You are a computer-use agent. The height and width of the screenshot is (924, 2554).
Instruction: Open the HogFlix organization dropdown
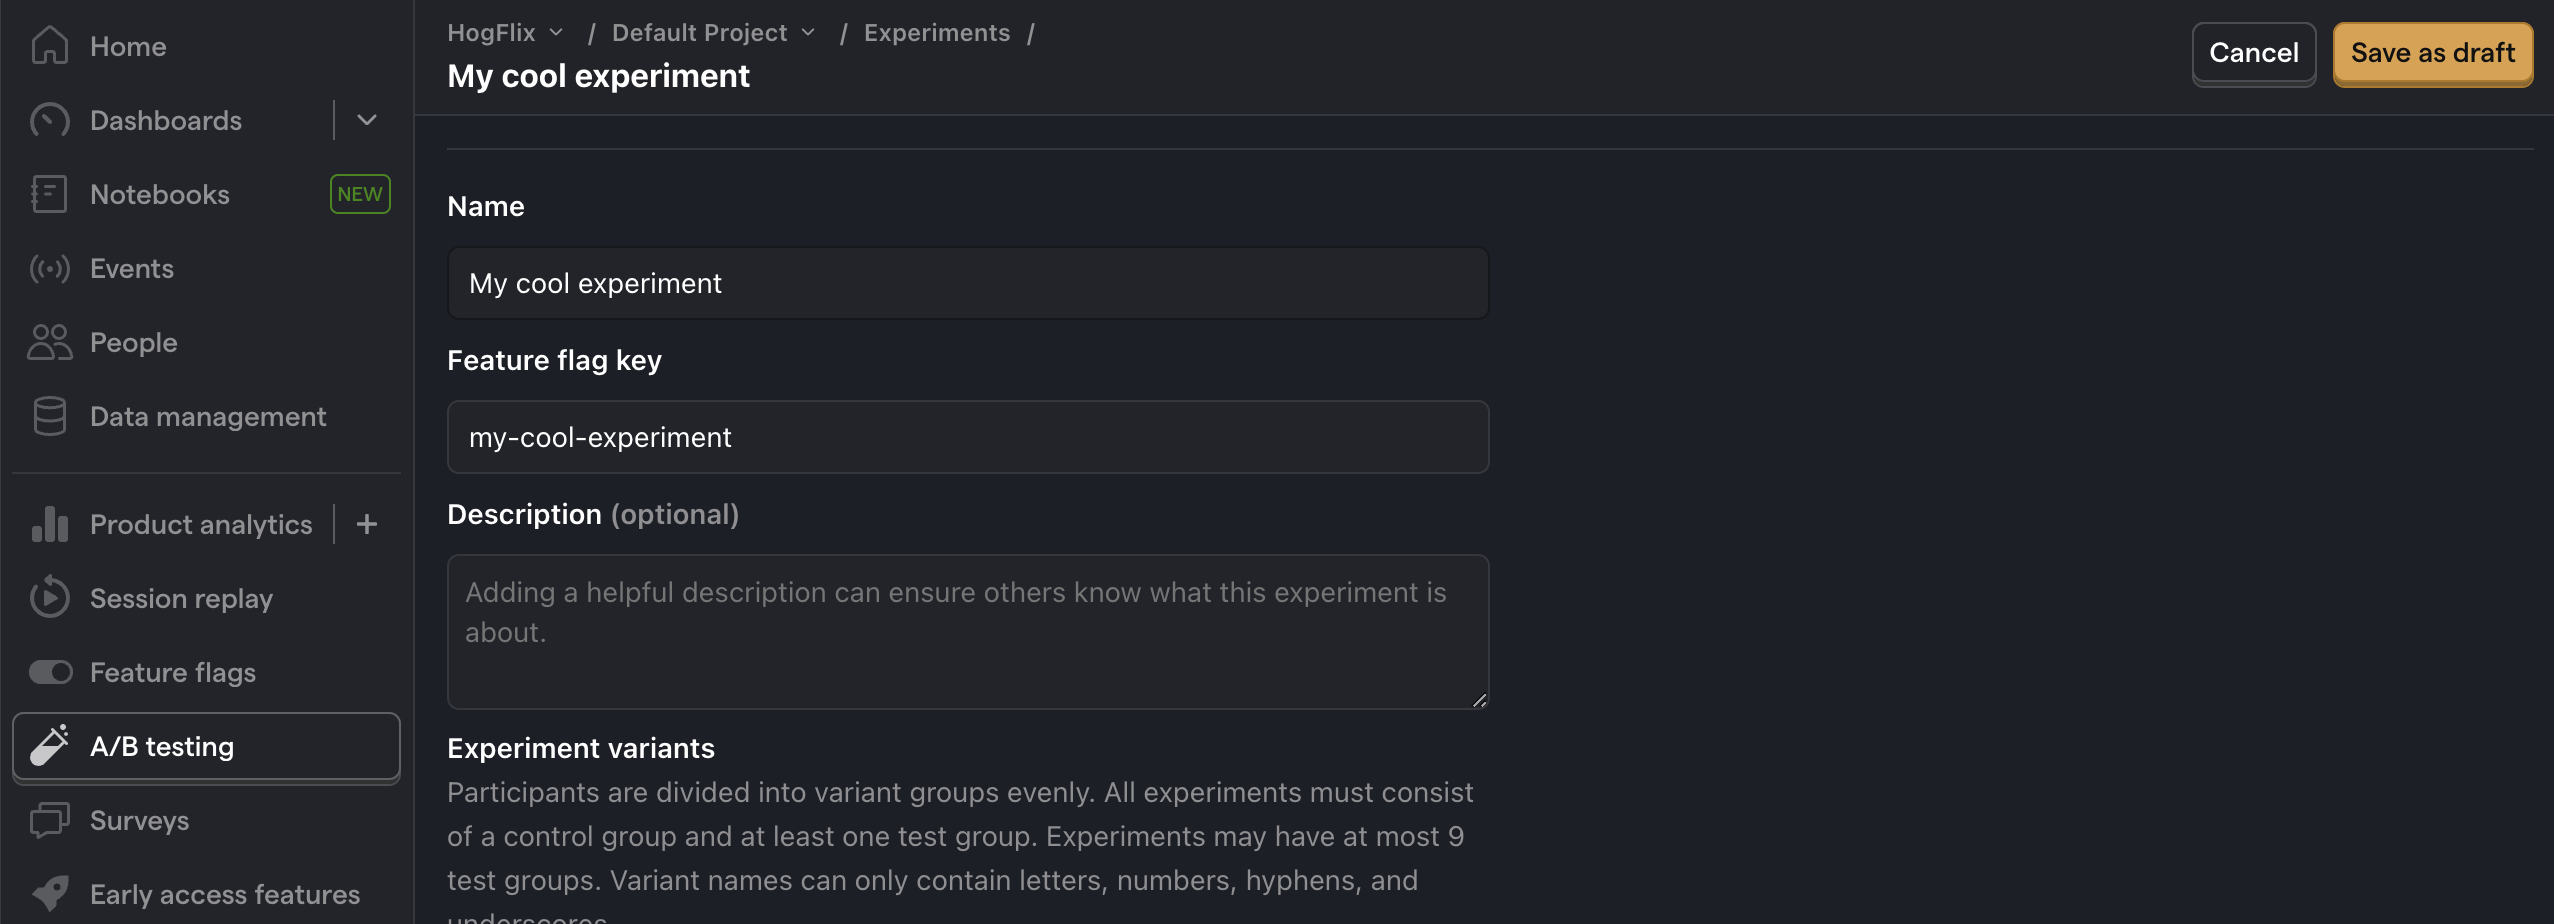506,33
